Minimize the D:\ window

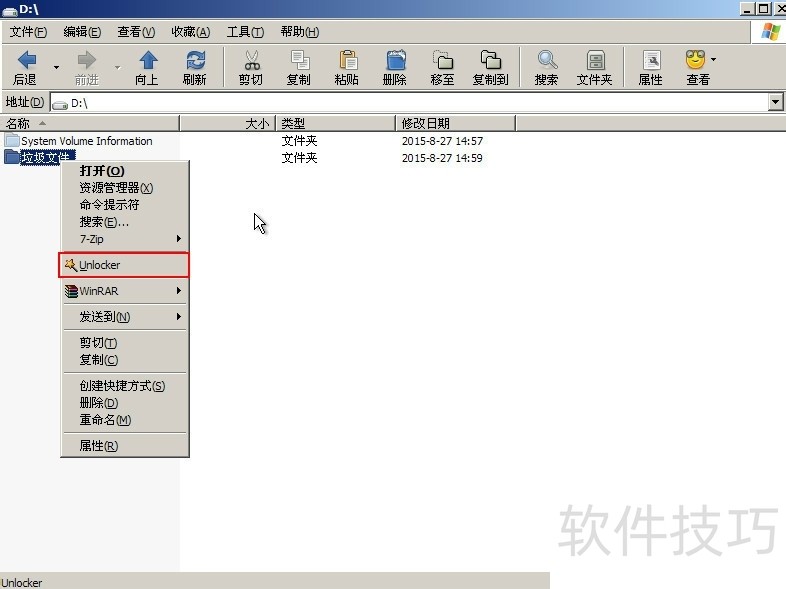pos(747,9)
